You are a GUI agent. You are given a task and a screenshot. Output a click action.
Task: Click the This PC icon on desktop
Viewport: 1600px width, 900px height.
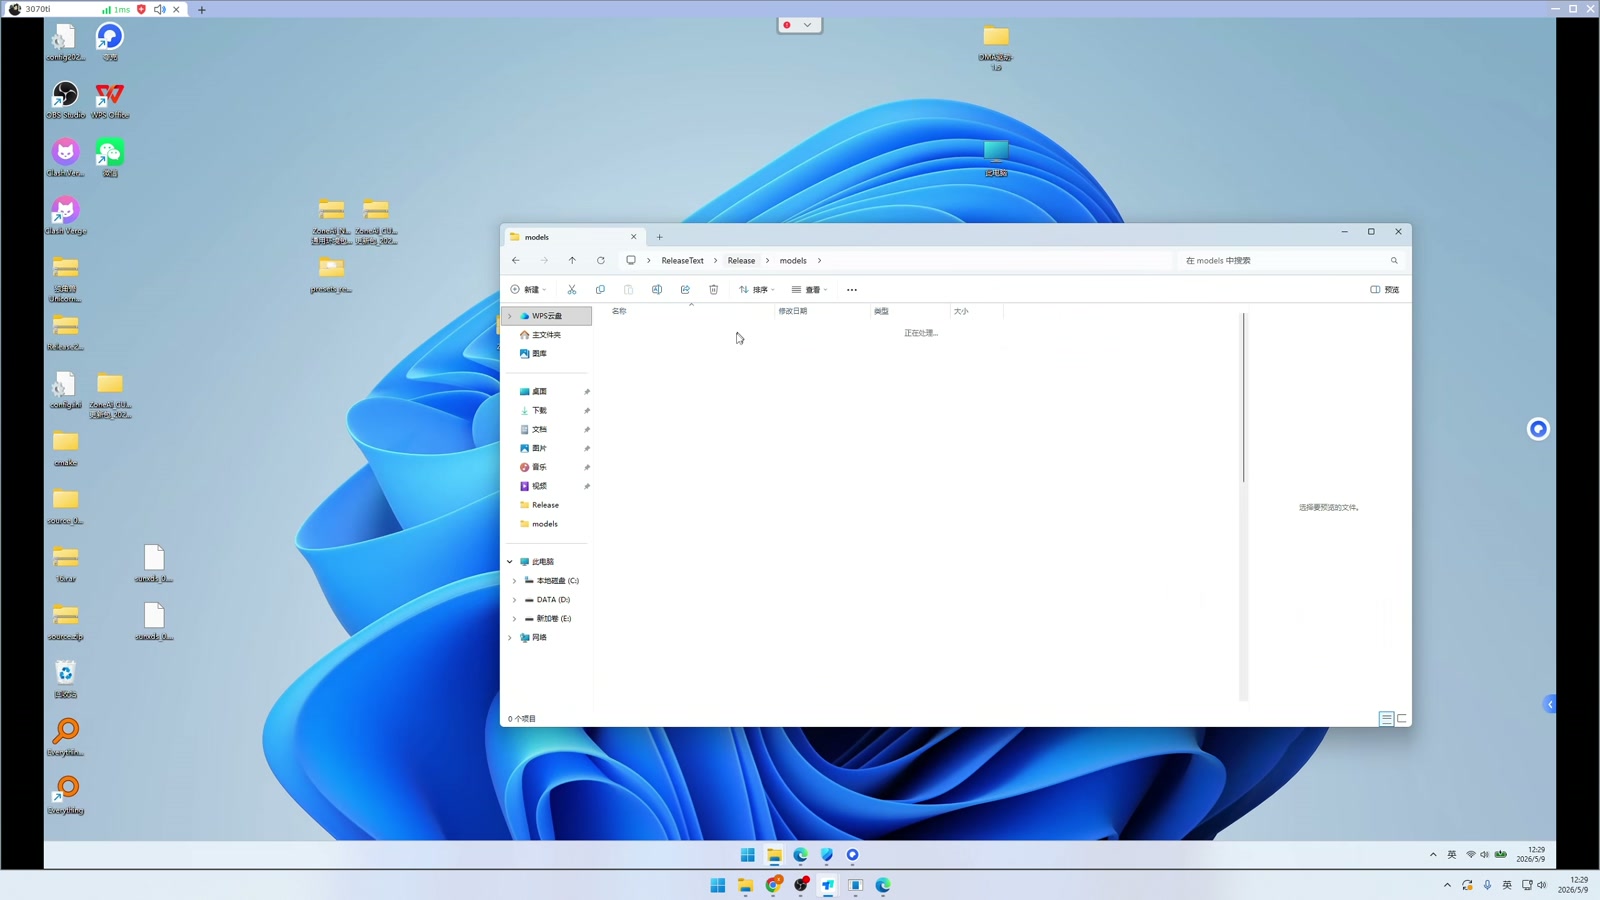(x=996, y=158)
